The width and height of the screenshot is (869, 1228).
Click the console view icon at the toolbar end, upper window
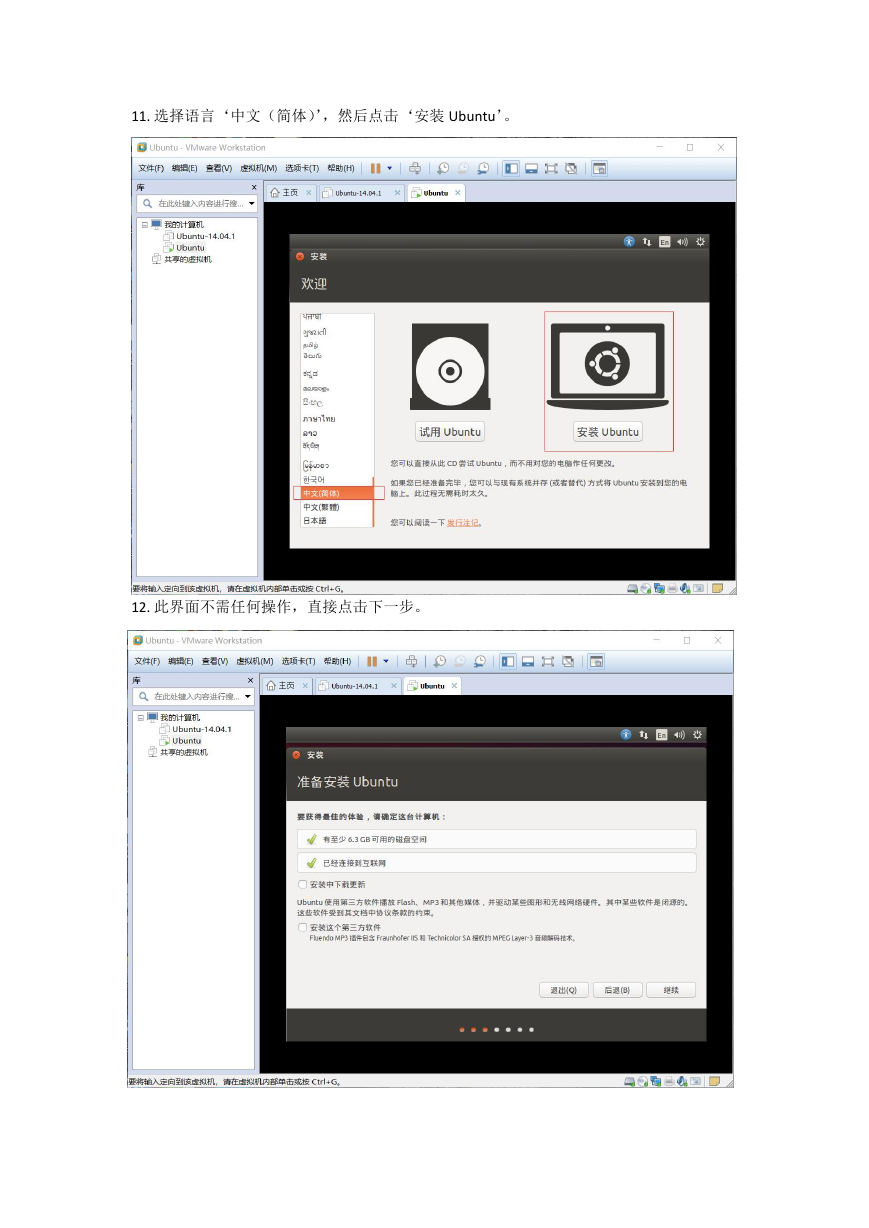tap(599, 168)
